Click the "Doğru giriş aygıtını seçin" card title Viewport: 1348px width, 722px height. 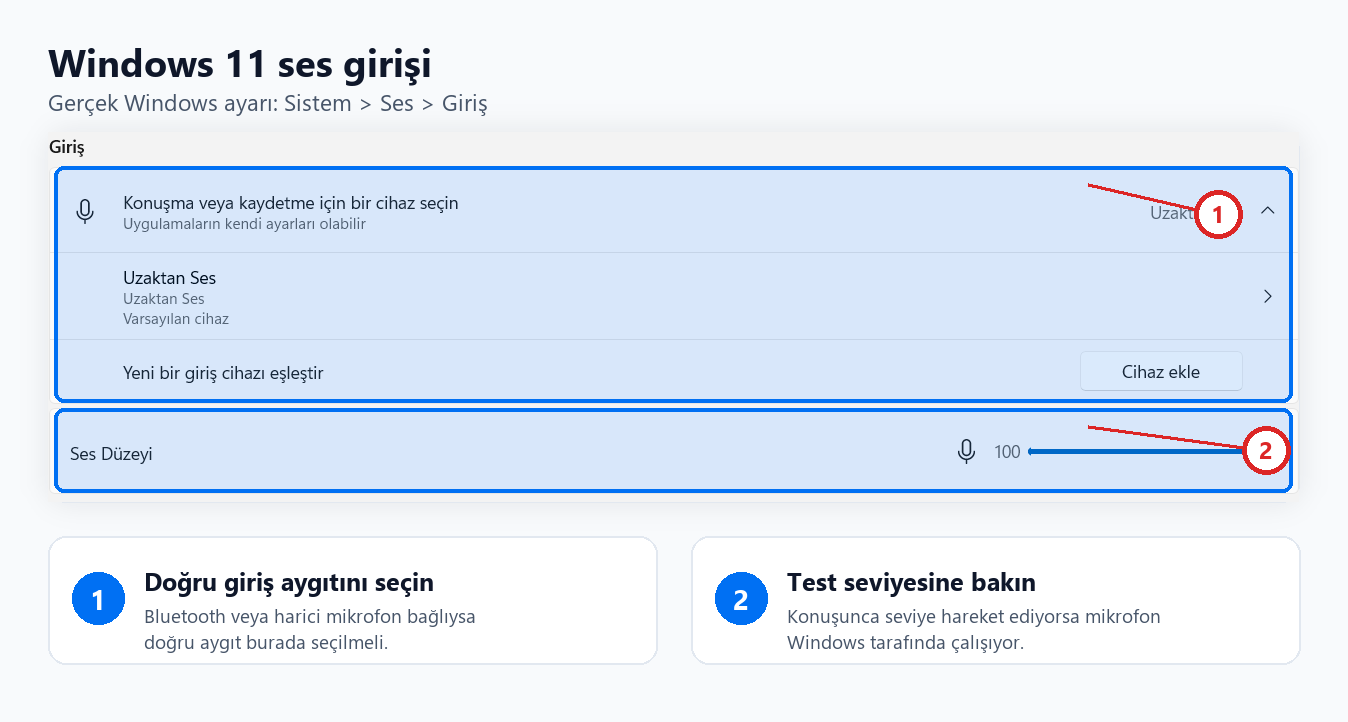pyautogui.click(x=289, y=582)
